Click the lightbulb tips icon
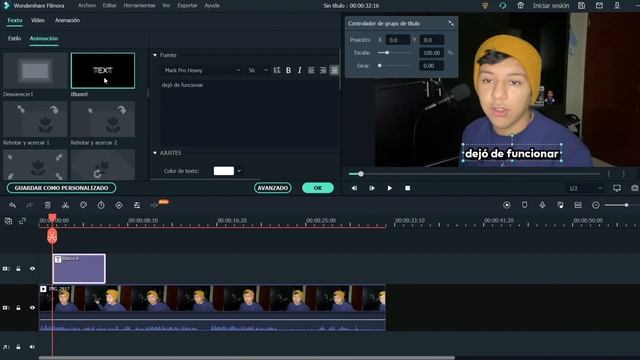Image resolution: width=640 pixels, height=360 pixels. tap(485, 6)
